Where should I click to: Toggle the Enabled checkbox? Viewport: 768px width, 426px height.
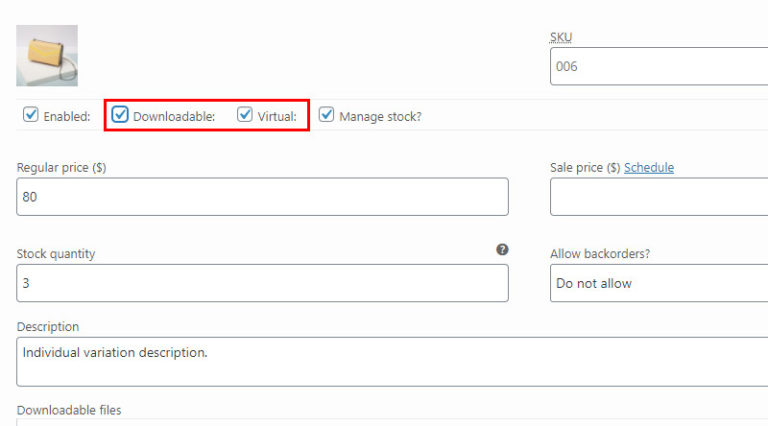click(31, 115)
